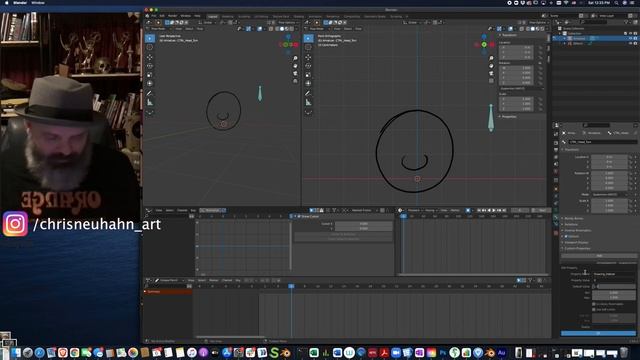Viewport: 640px width, 360px height.
Task: Click the green Y axis gizmo in right viewport
Action: pyautogui.click(x=484, y=44)
